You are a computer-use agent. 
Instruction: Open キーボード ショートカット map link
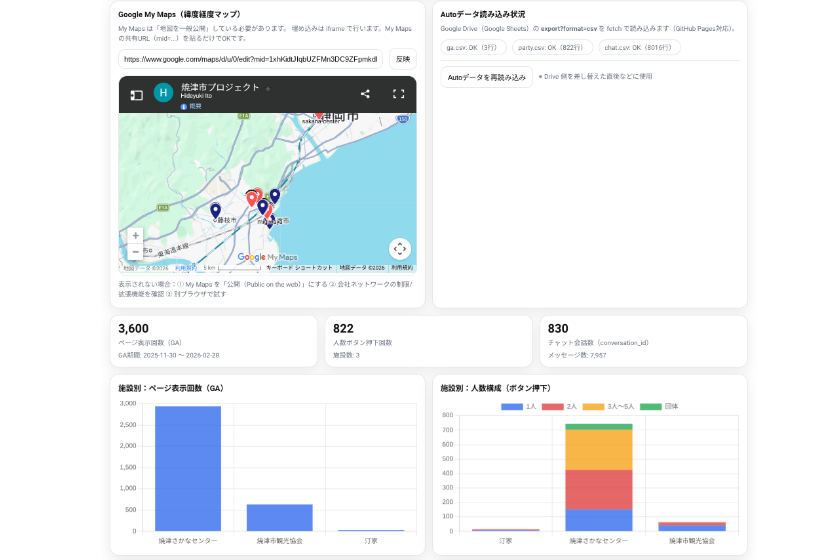pyautogui.click(x=299, y=267)
